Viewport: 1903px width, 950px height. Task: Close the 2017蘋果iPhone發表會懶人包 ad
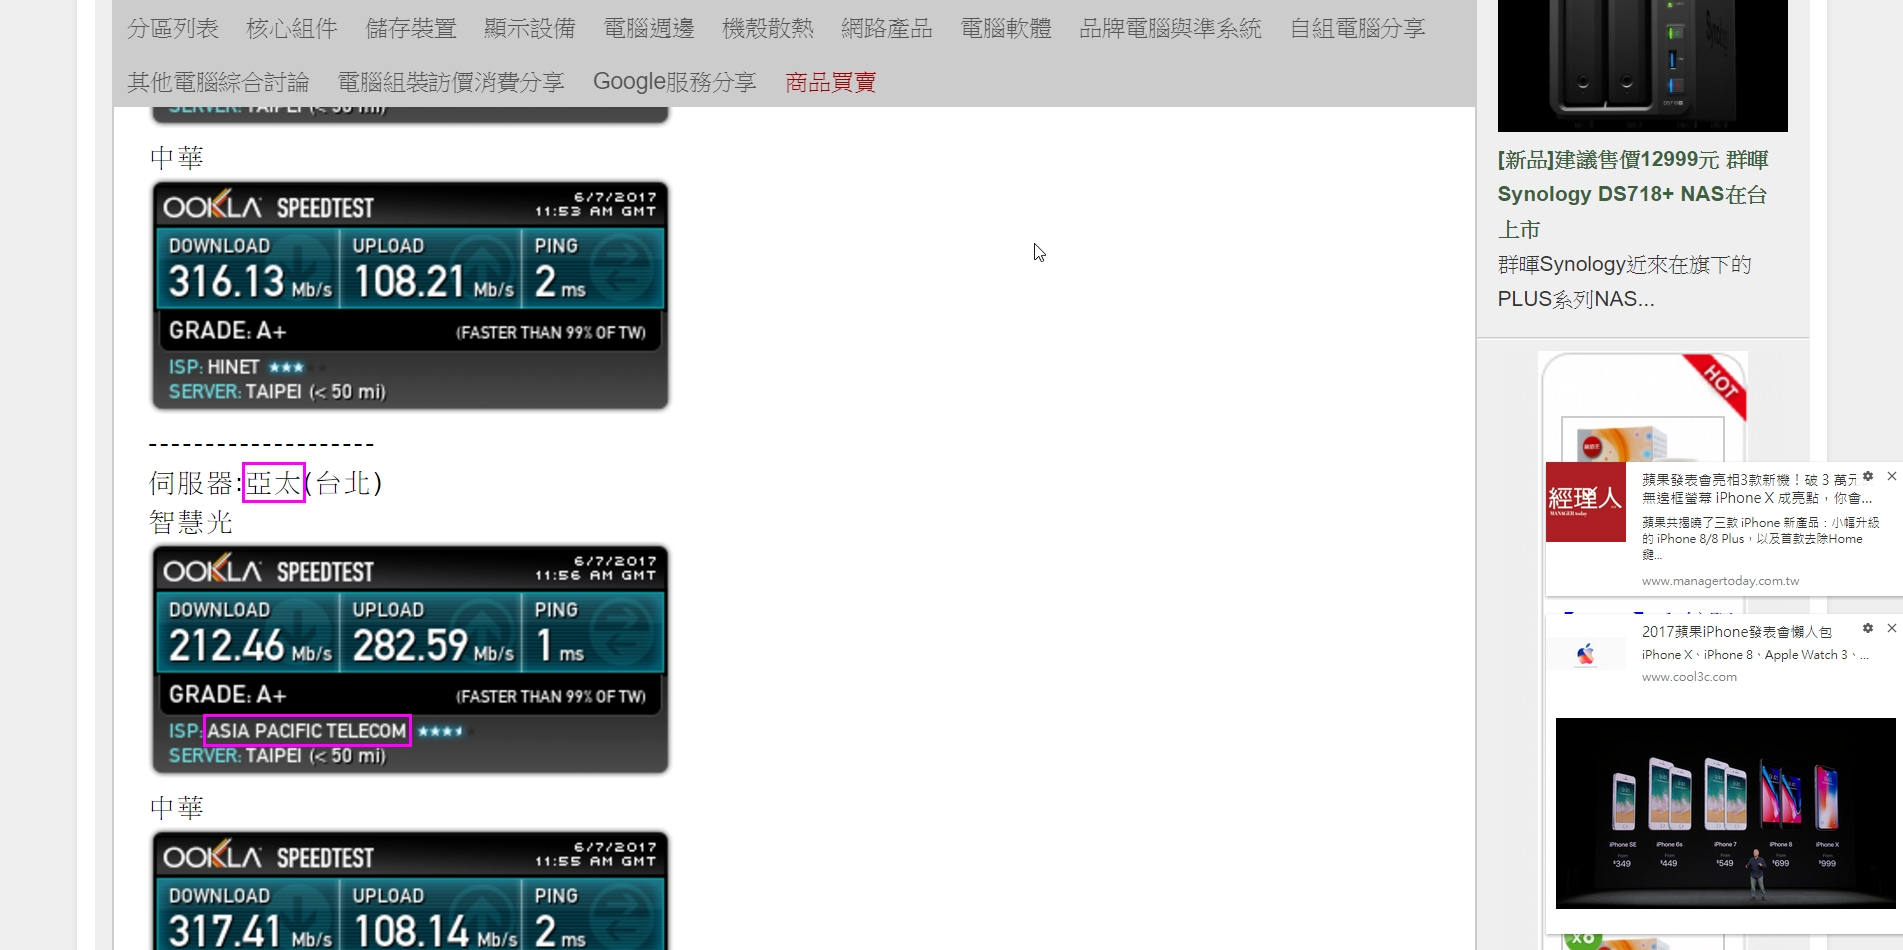click(x=1891, y=628)
